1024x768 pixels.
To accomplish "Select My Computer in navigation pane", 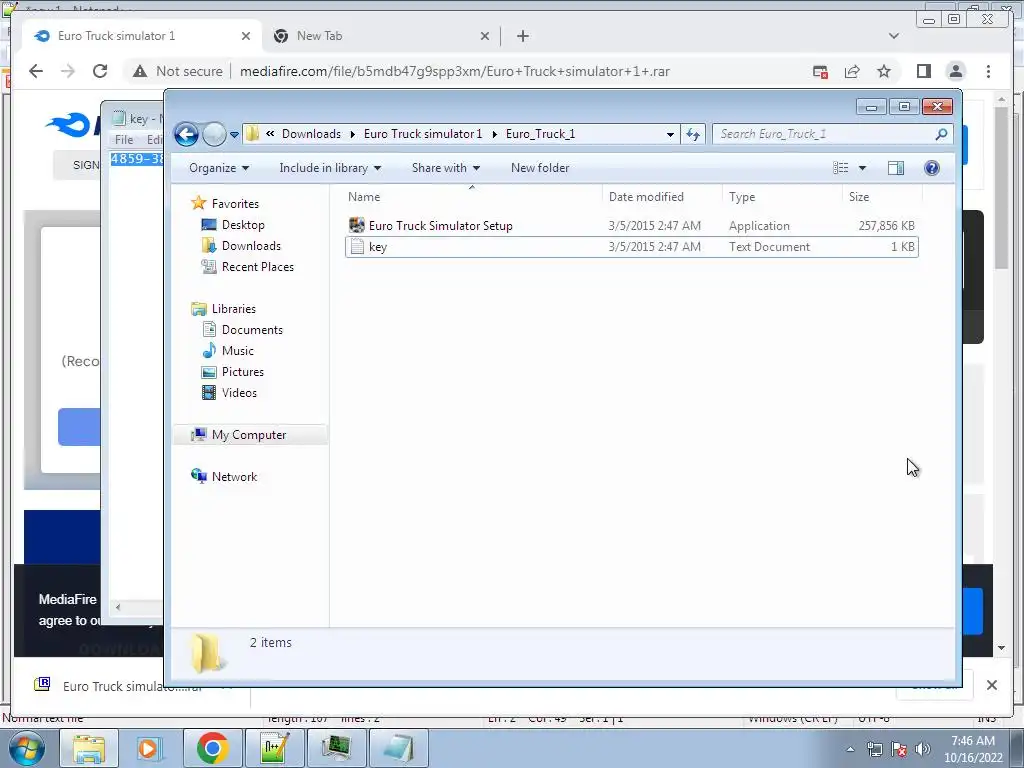I will coord(249,435).
